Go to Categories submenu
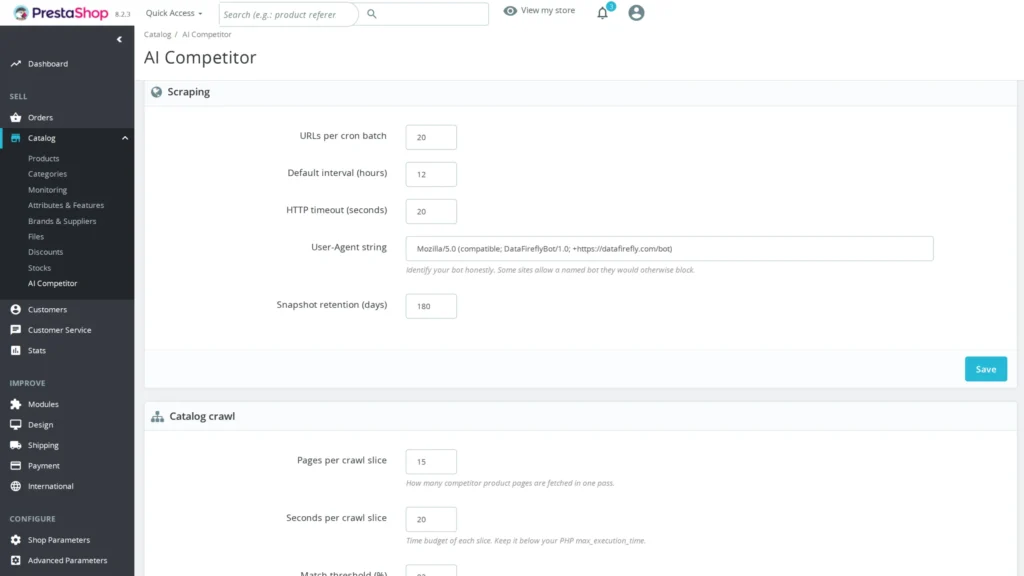This screenshot has width=1024, height=576. [48, 174]
